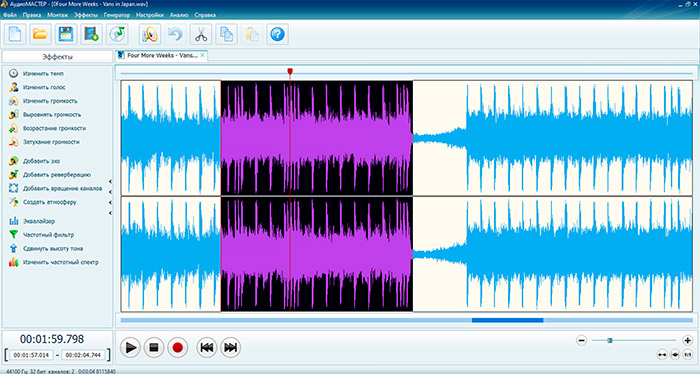
Task: Click the clock icon beside Изменить темп
Action: [x=14, y=73]
